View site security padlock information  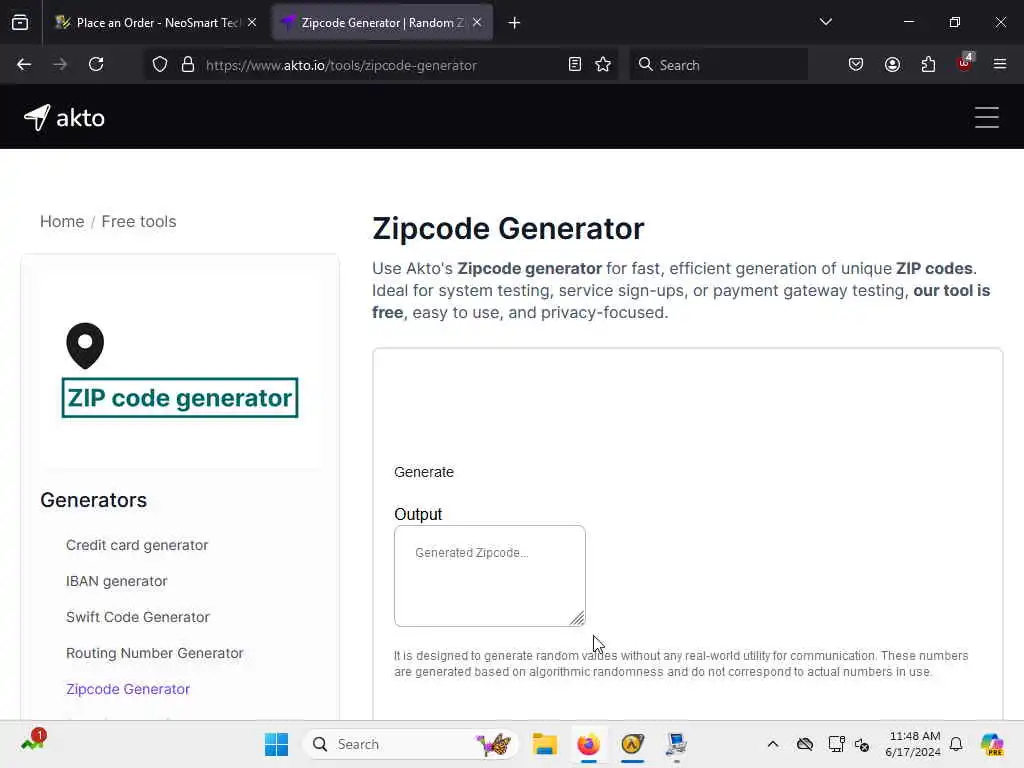188,65
